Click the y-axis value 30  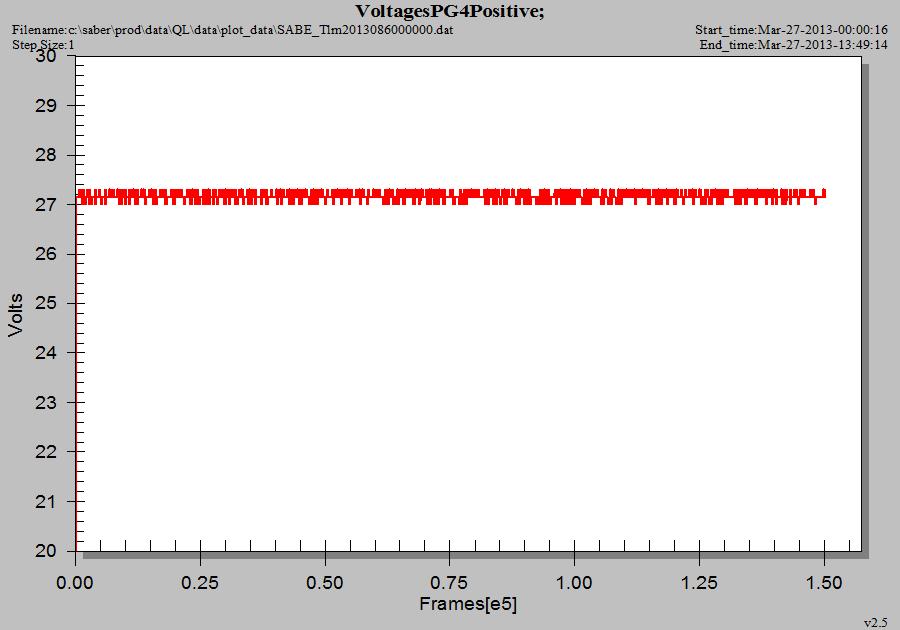coord(46,56)
